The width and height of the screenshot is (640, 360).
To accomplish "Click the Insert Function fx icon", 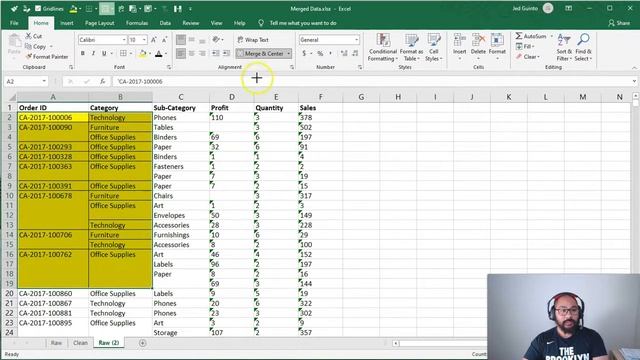I will [x=102, y=81].
